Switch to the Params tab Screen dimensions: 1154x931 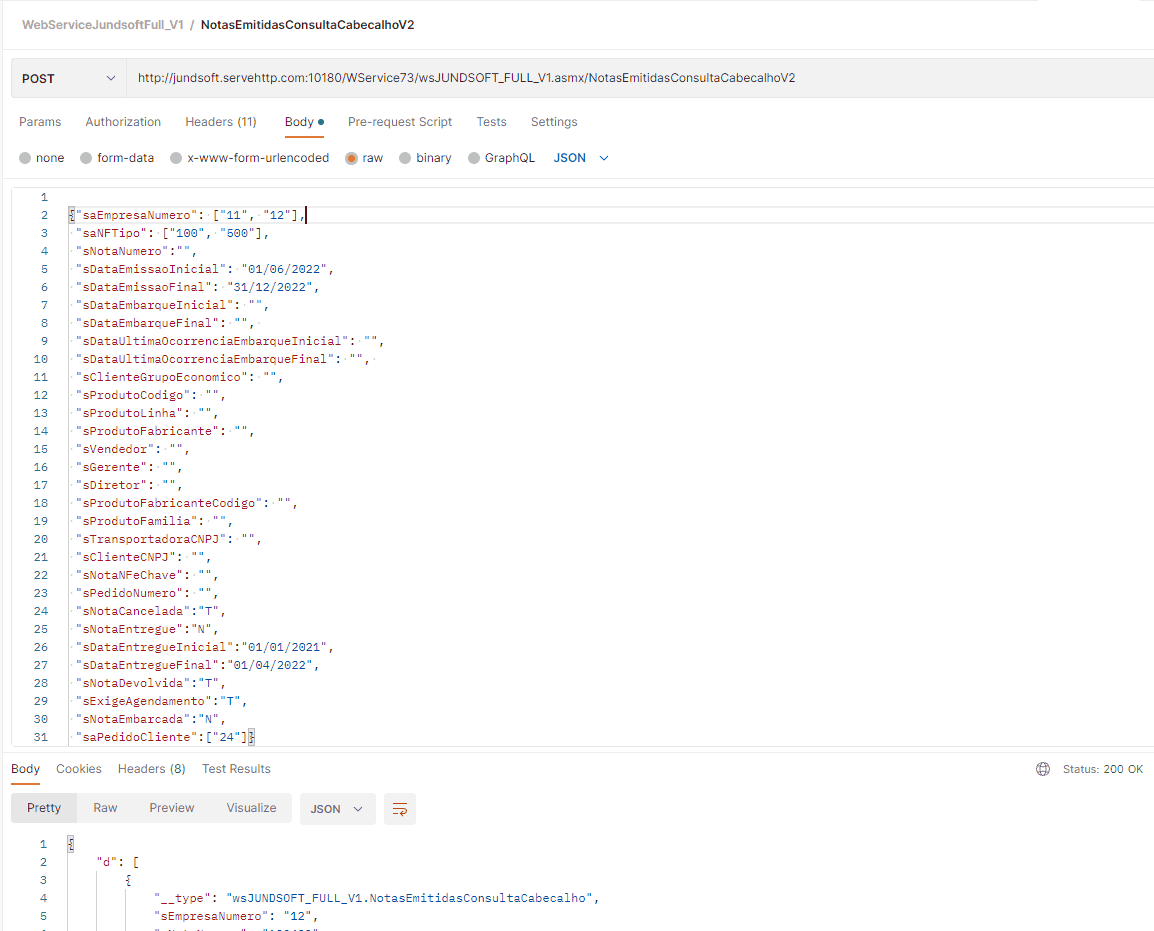(x=40, y=122)
